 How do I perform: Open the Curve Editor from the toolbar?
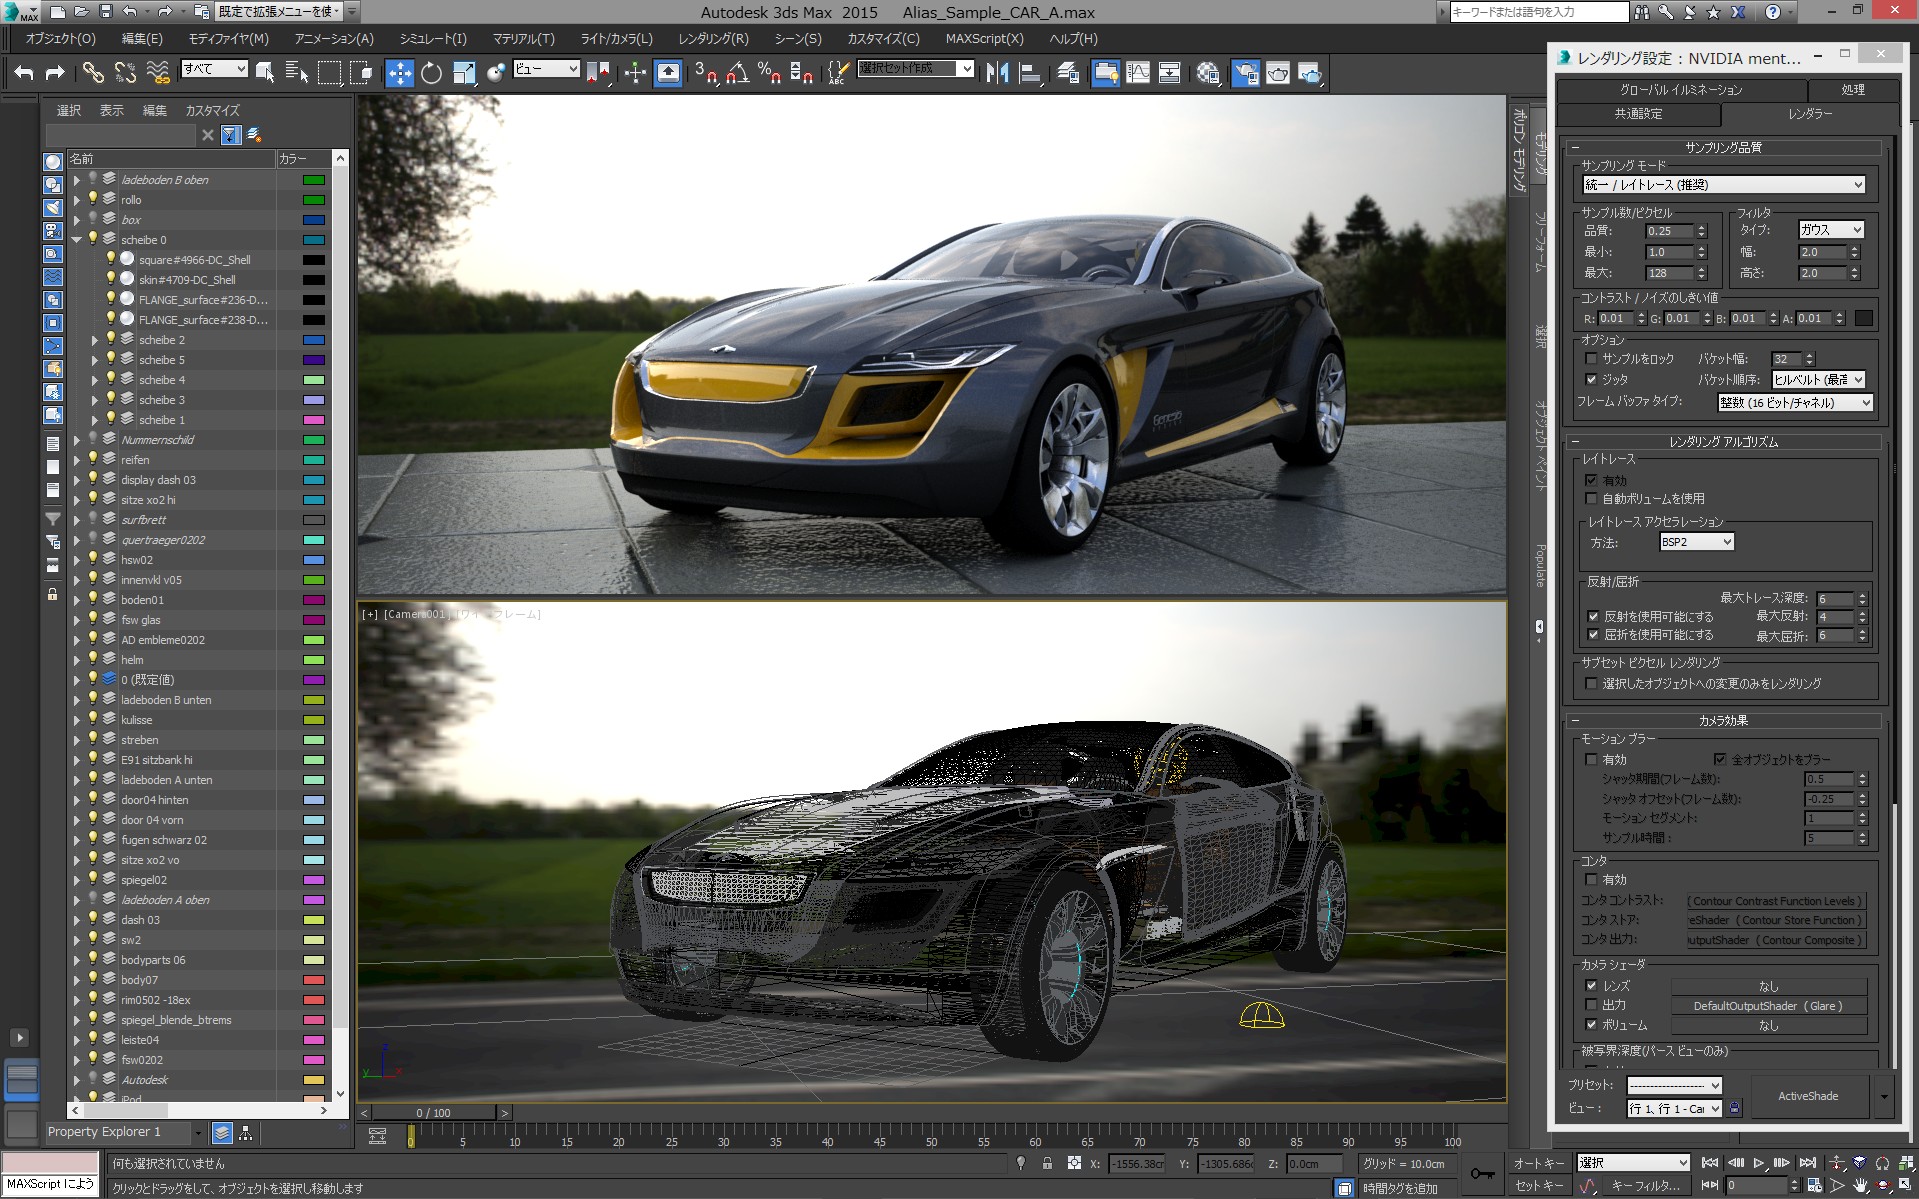[1138, 73]
